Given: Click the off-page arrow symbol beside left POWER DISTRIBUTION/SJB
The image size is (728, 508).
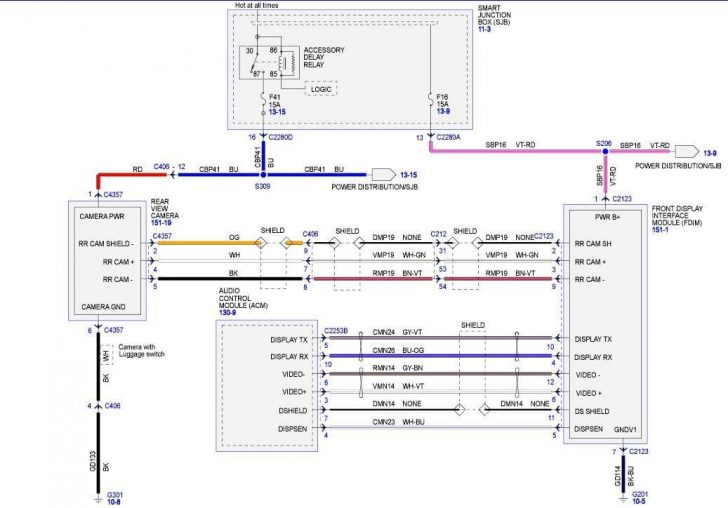Looking at the screenshot, I should [x=384, y=175].
